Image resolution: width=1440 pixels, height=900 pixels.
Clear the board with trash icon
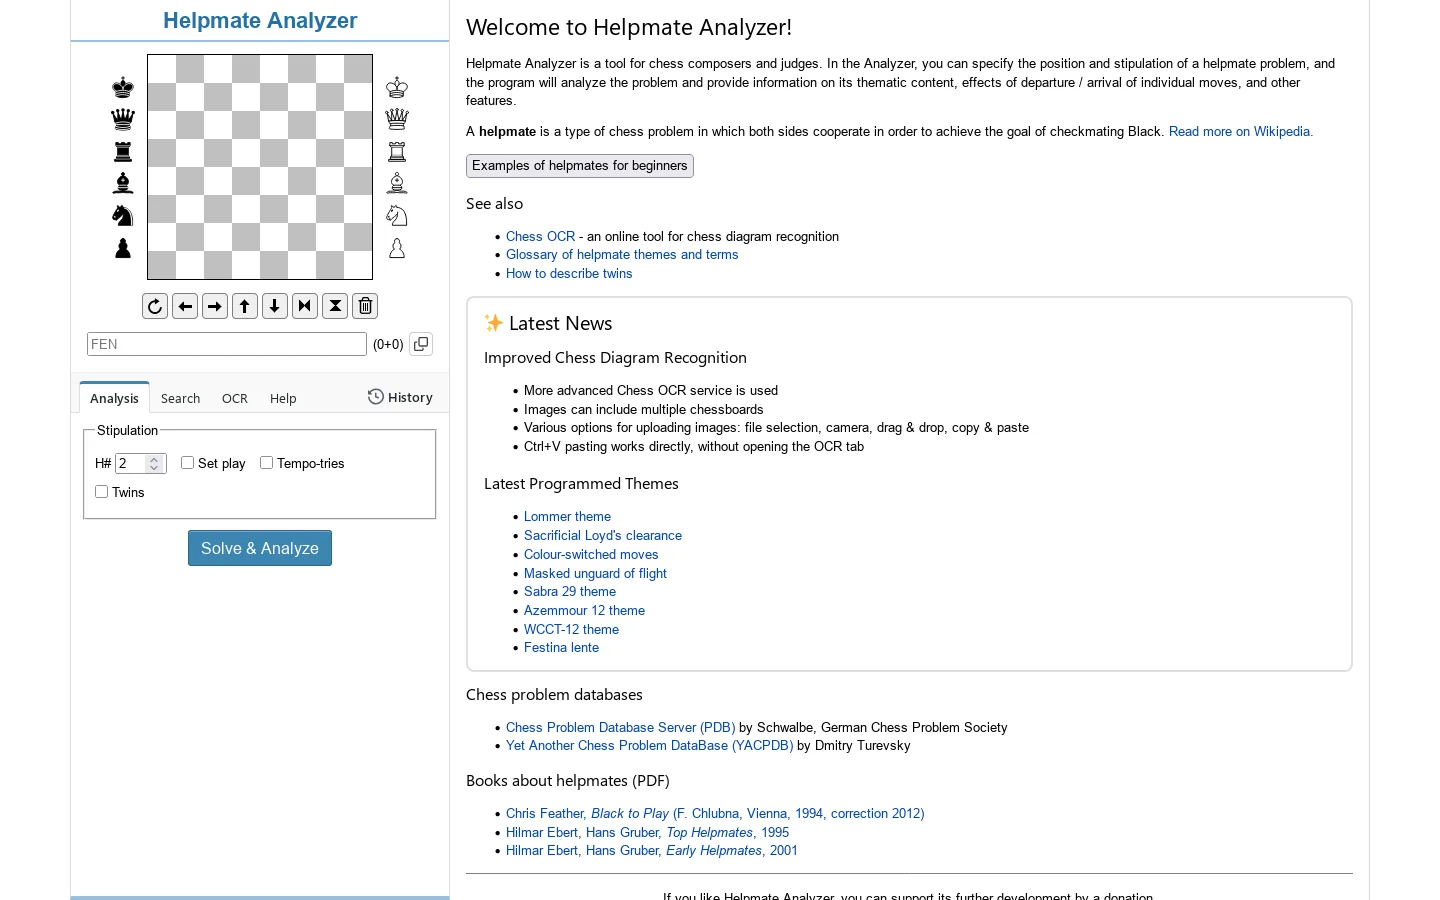click(x=365, y=306)
